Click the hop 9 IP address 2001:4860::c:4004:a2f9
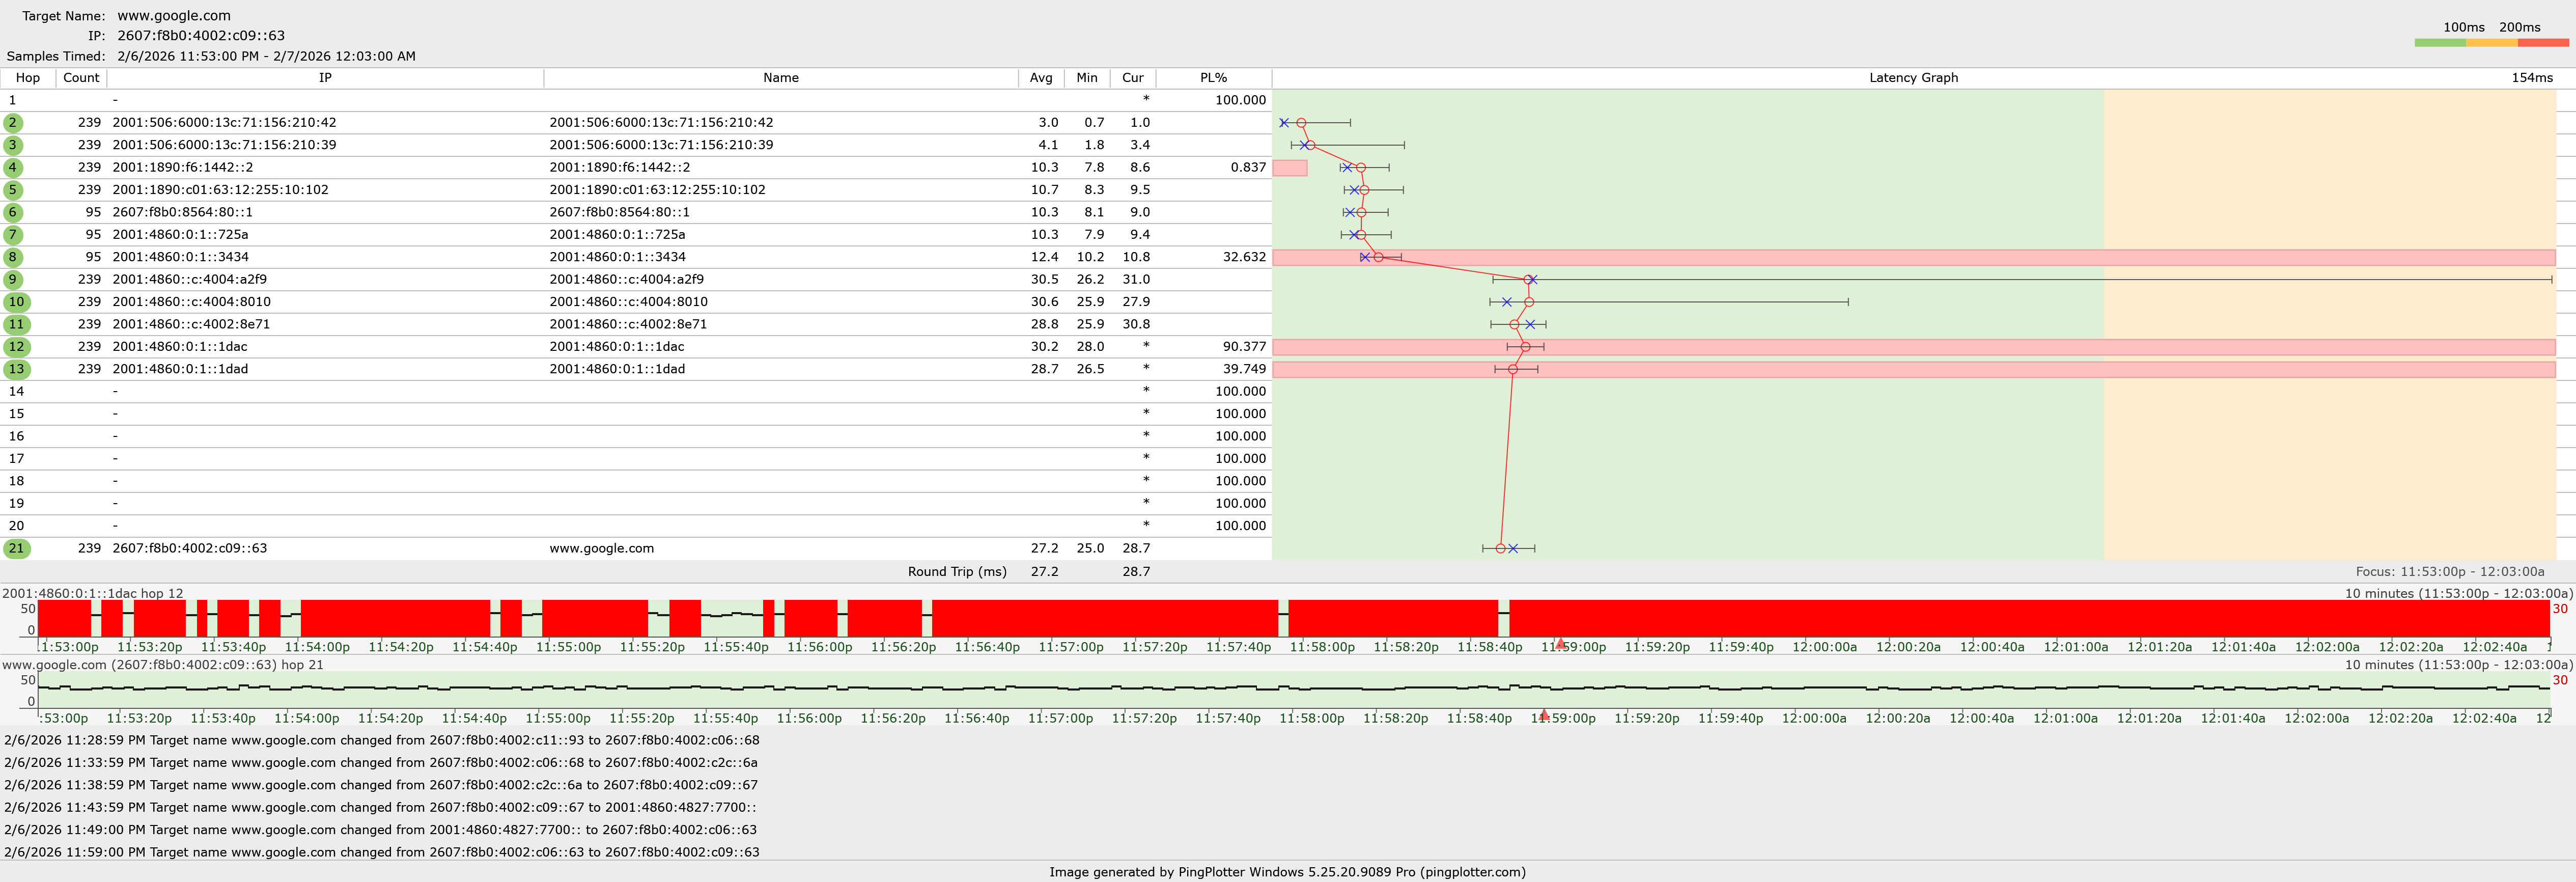The image size is (2576, 882). point(189,279)
